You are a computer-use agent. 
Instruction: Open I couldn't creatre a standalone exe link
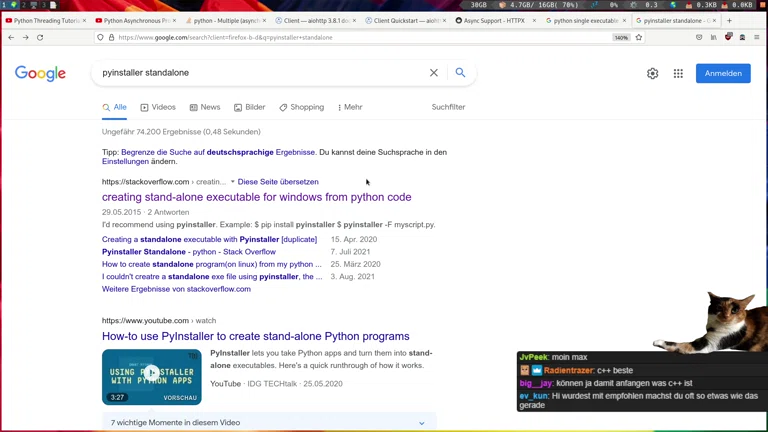point(212,277)
